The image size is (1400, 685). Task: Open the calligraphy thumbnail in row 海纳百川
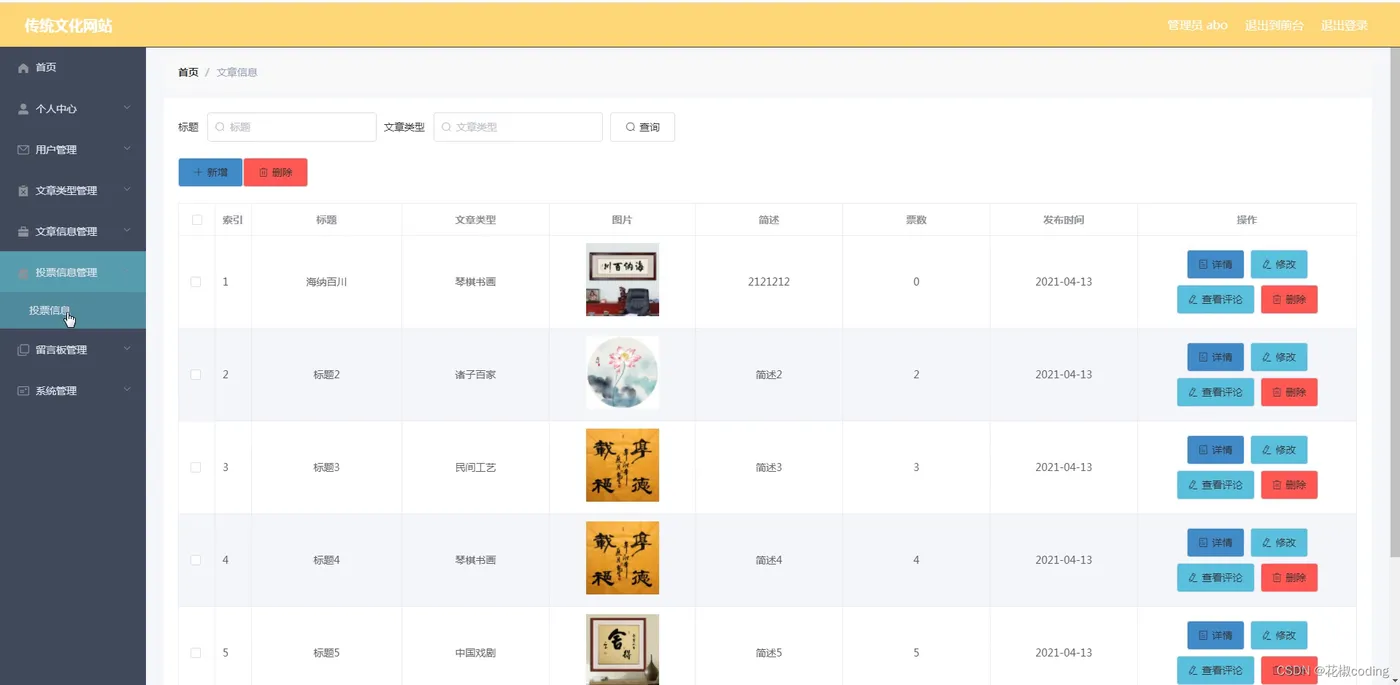622,279
